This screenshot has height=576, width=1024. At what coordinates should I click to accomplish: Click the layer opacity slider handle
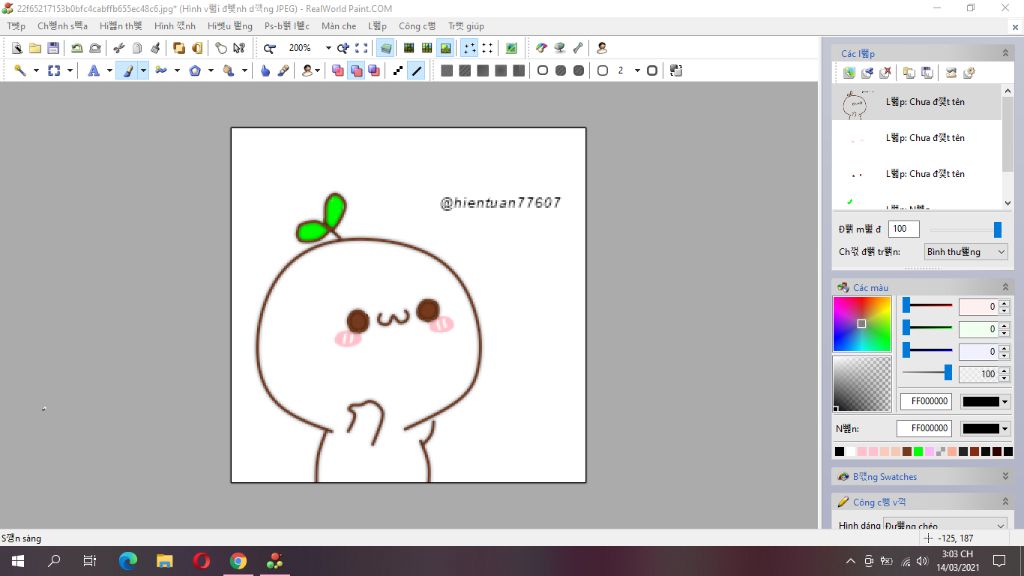[x=997, y=229]
